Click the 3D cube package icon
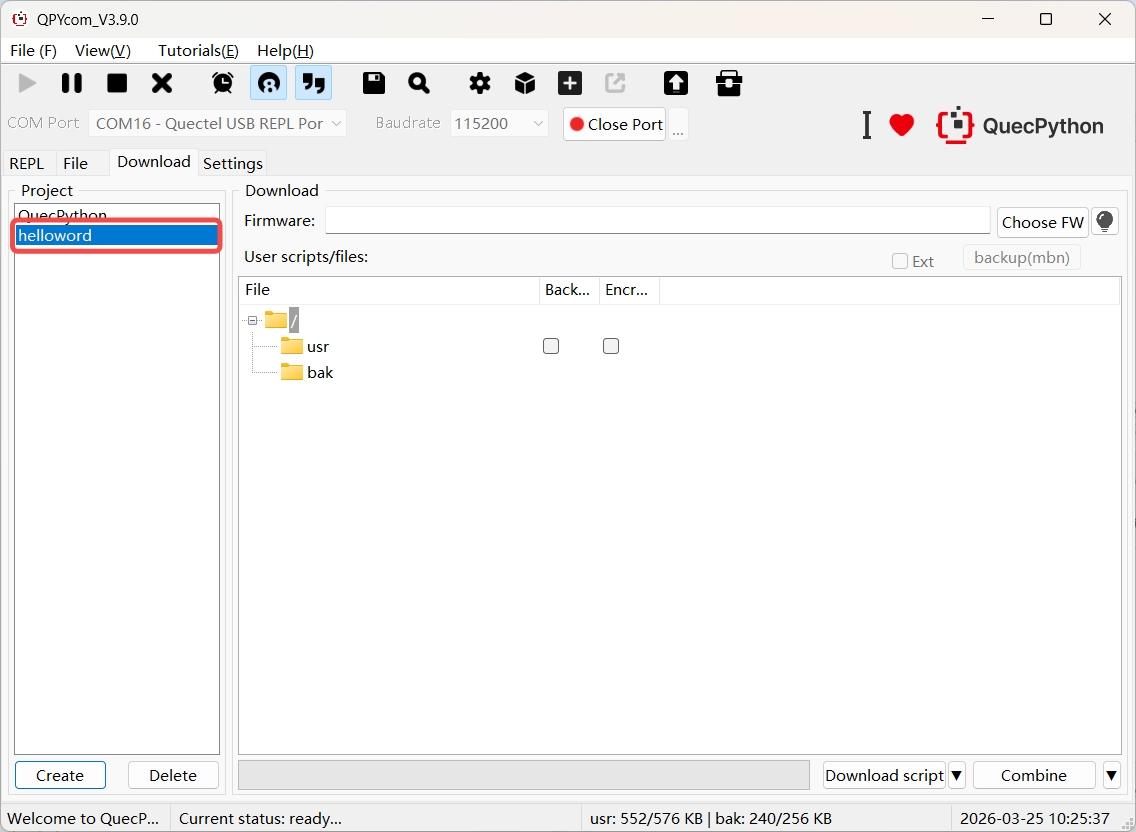The height and width of the screenshot is (832, 1136). pyautogui.click(x=525, y=83)
